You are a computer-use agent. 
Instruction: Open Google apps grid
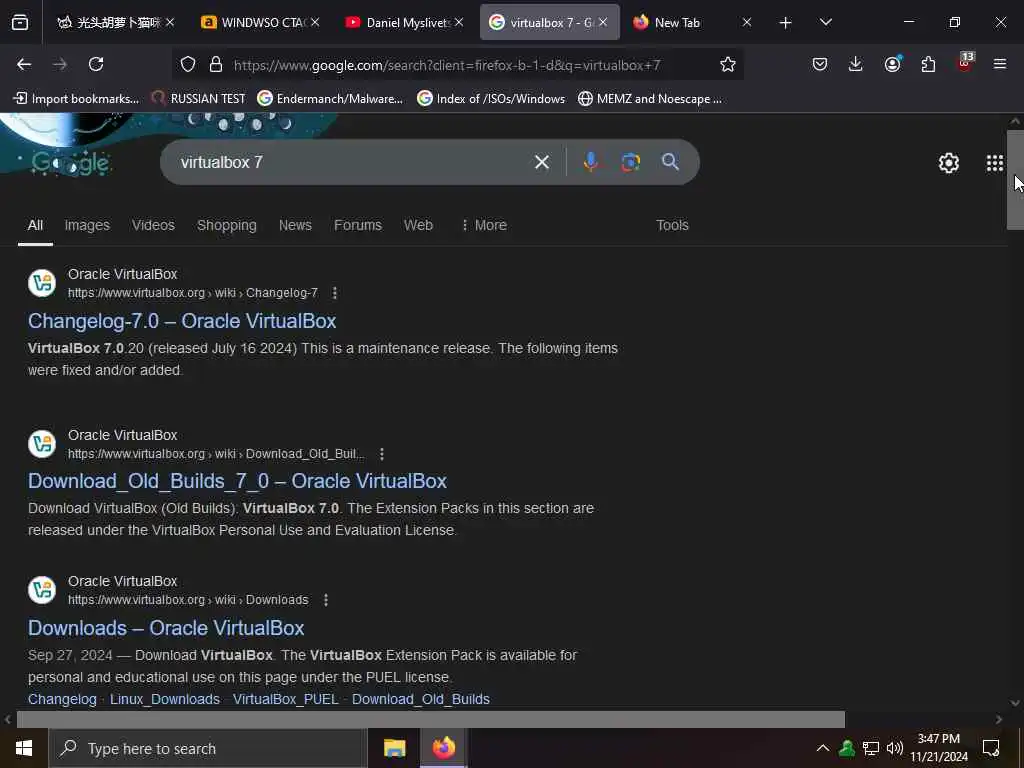click(994, 163)
